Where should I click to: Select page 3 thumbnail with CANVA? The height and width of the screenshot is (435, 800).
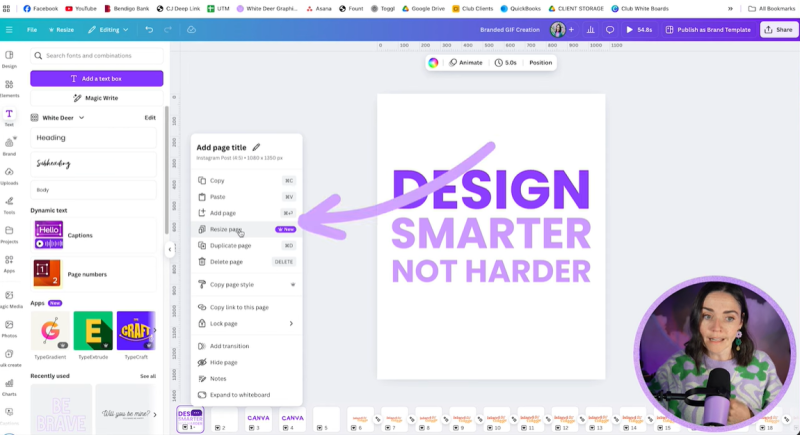tap(258, 420)
